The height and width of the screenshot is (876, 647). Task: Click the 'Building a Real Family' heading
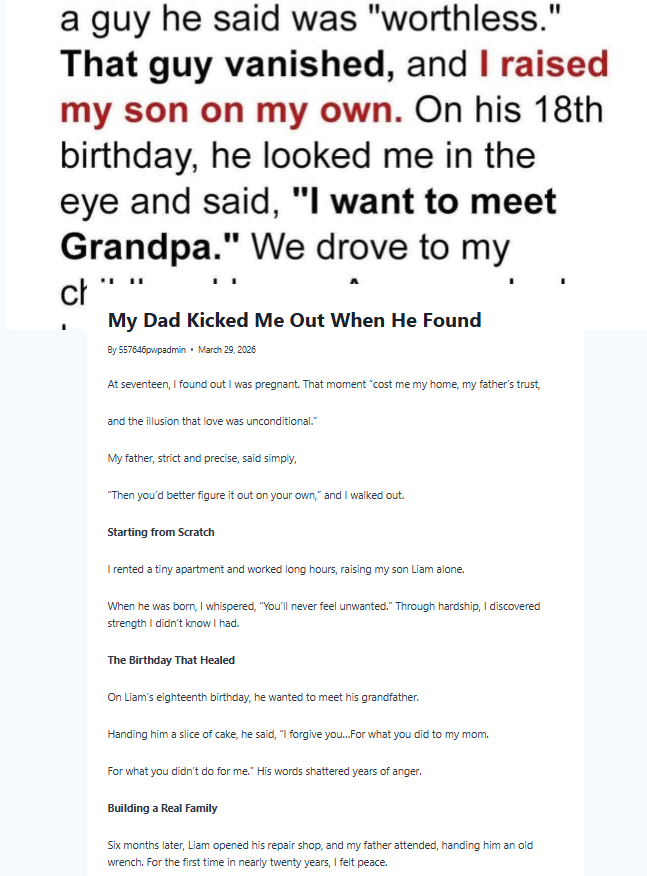162,808
